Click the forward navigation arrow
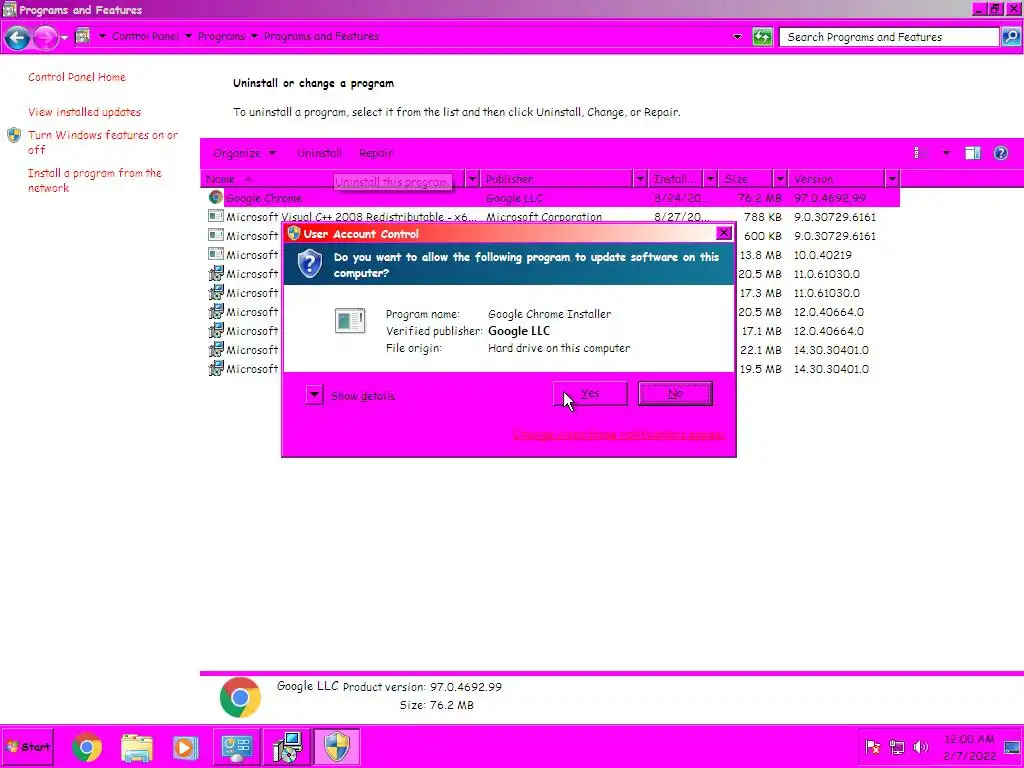Screen dimensions: 1024x768 [x=44, y=37]
